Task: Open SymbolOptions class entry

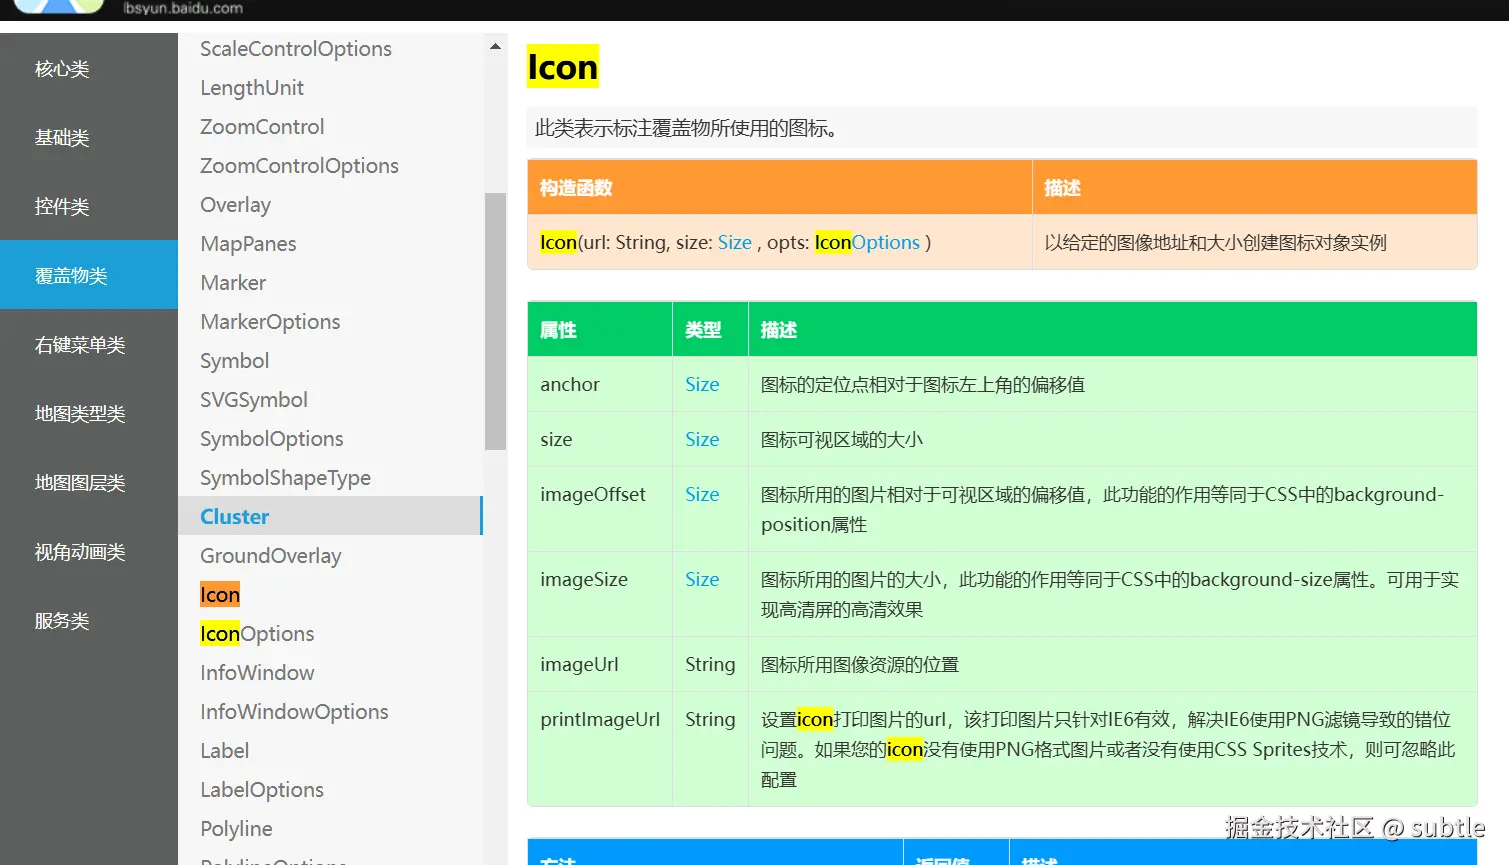Action: [x=271, y=439]
